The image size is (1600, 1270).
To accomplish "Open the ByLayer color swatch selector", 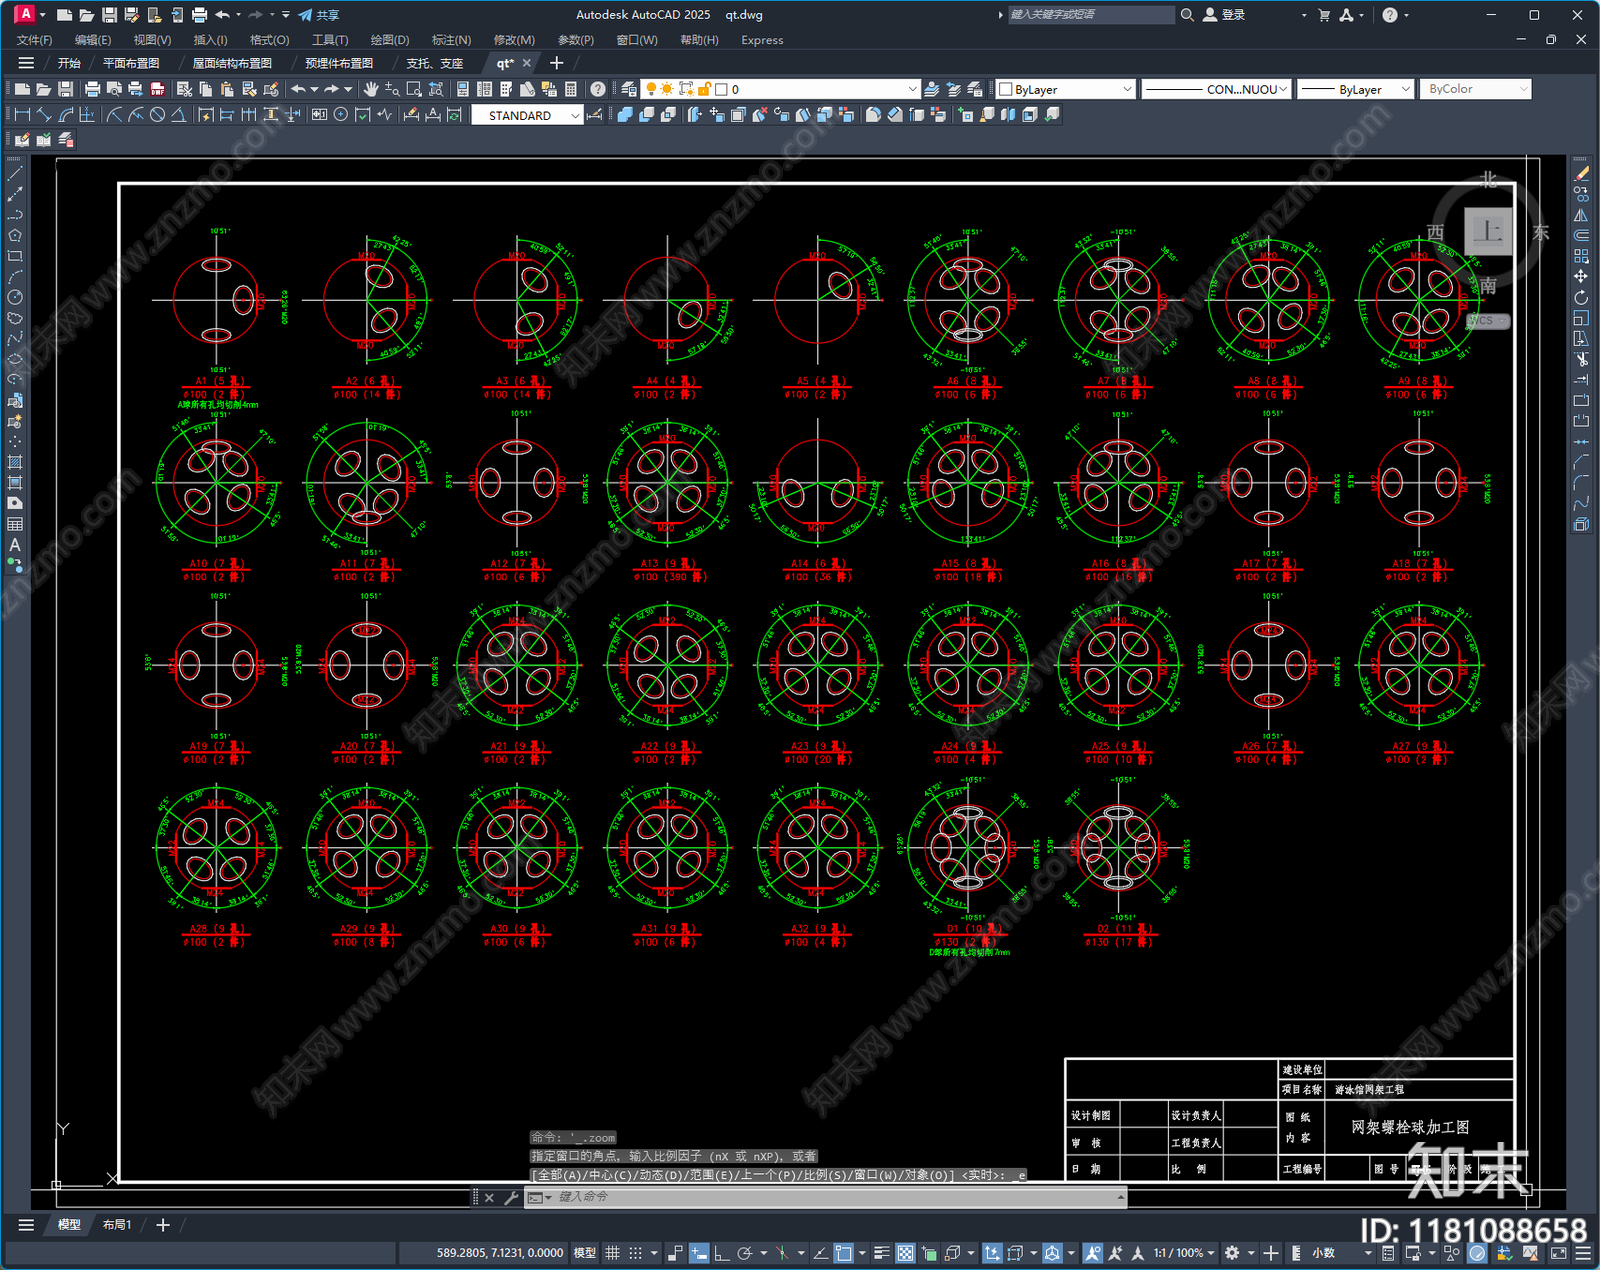I will coord(1065,89).
